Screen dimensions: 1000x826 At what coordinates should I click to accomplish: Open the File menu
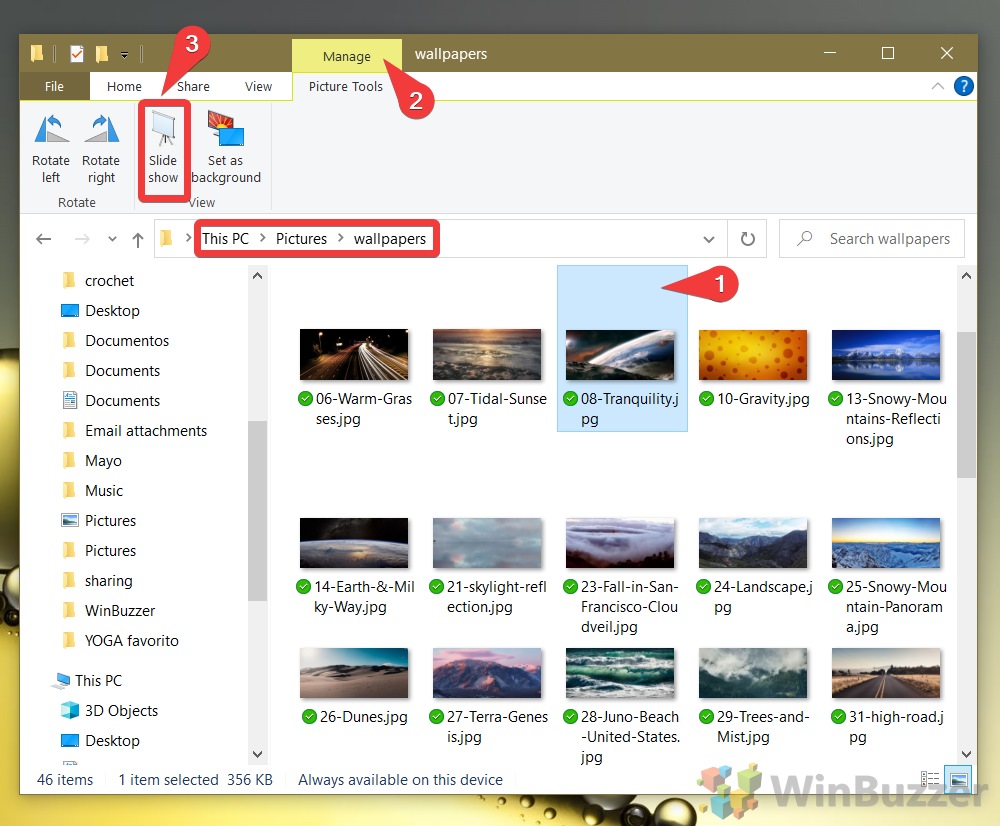(x=53, y=86)
